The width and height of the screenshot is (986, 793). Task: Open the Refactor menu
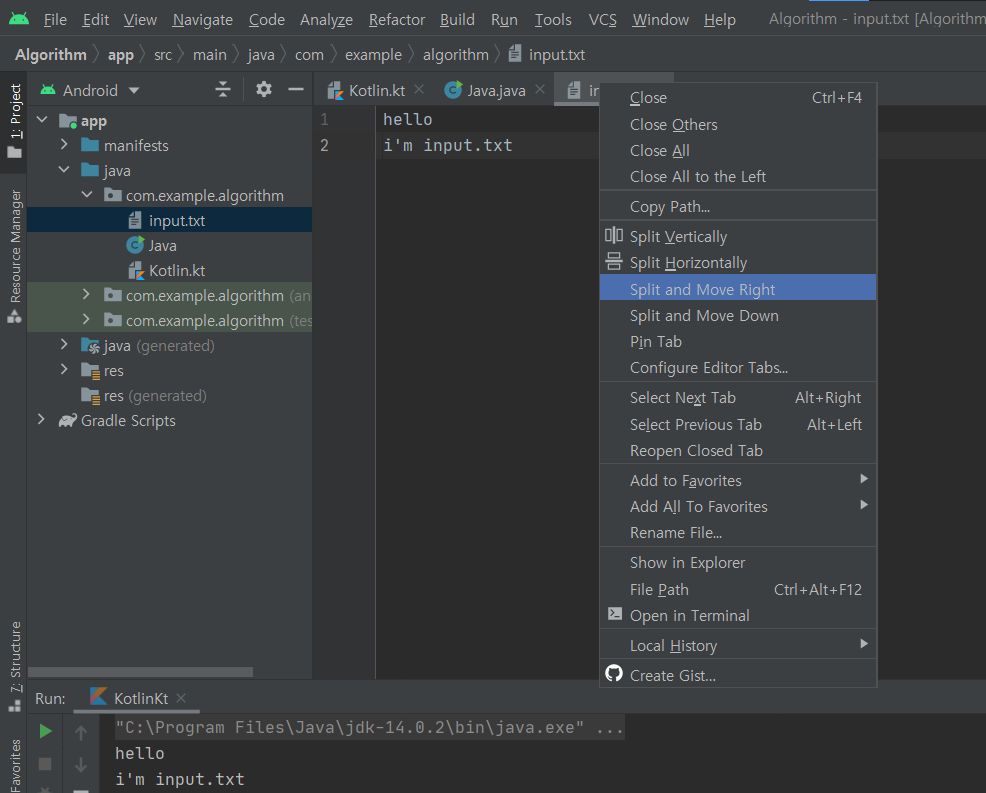396,20
